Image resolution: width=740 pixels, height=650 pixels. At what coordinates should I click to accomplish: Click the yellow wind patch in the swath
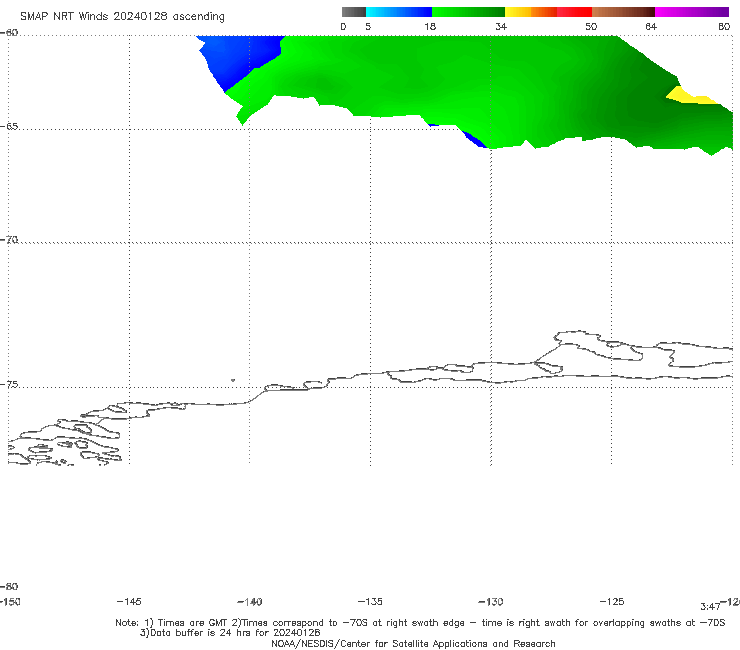[x=689, y=96]
